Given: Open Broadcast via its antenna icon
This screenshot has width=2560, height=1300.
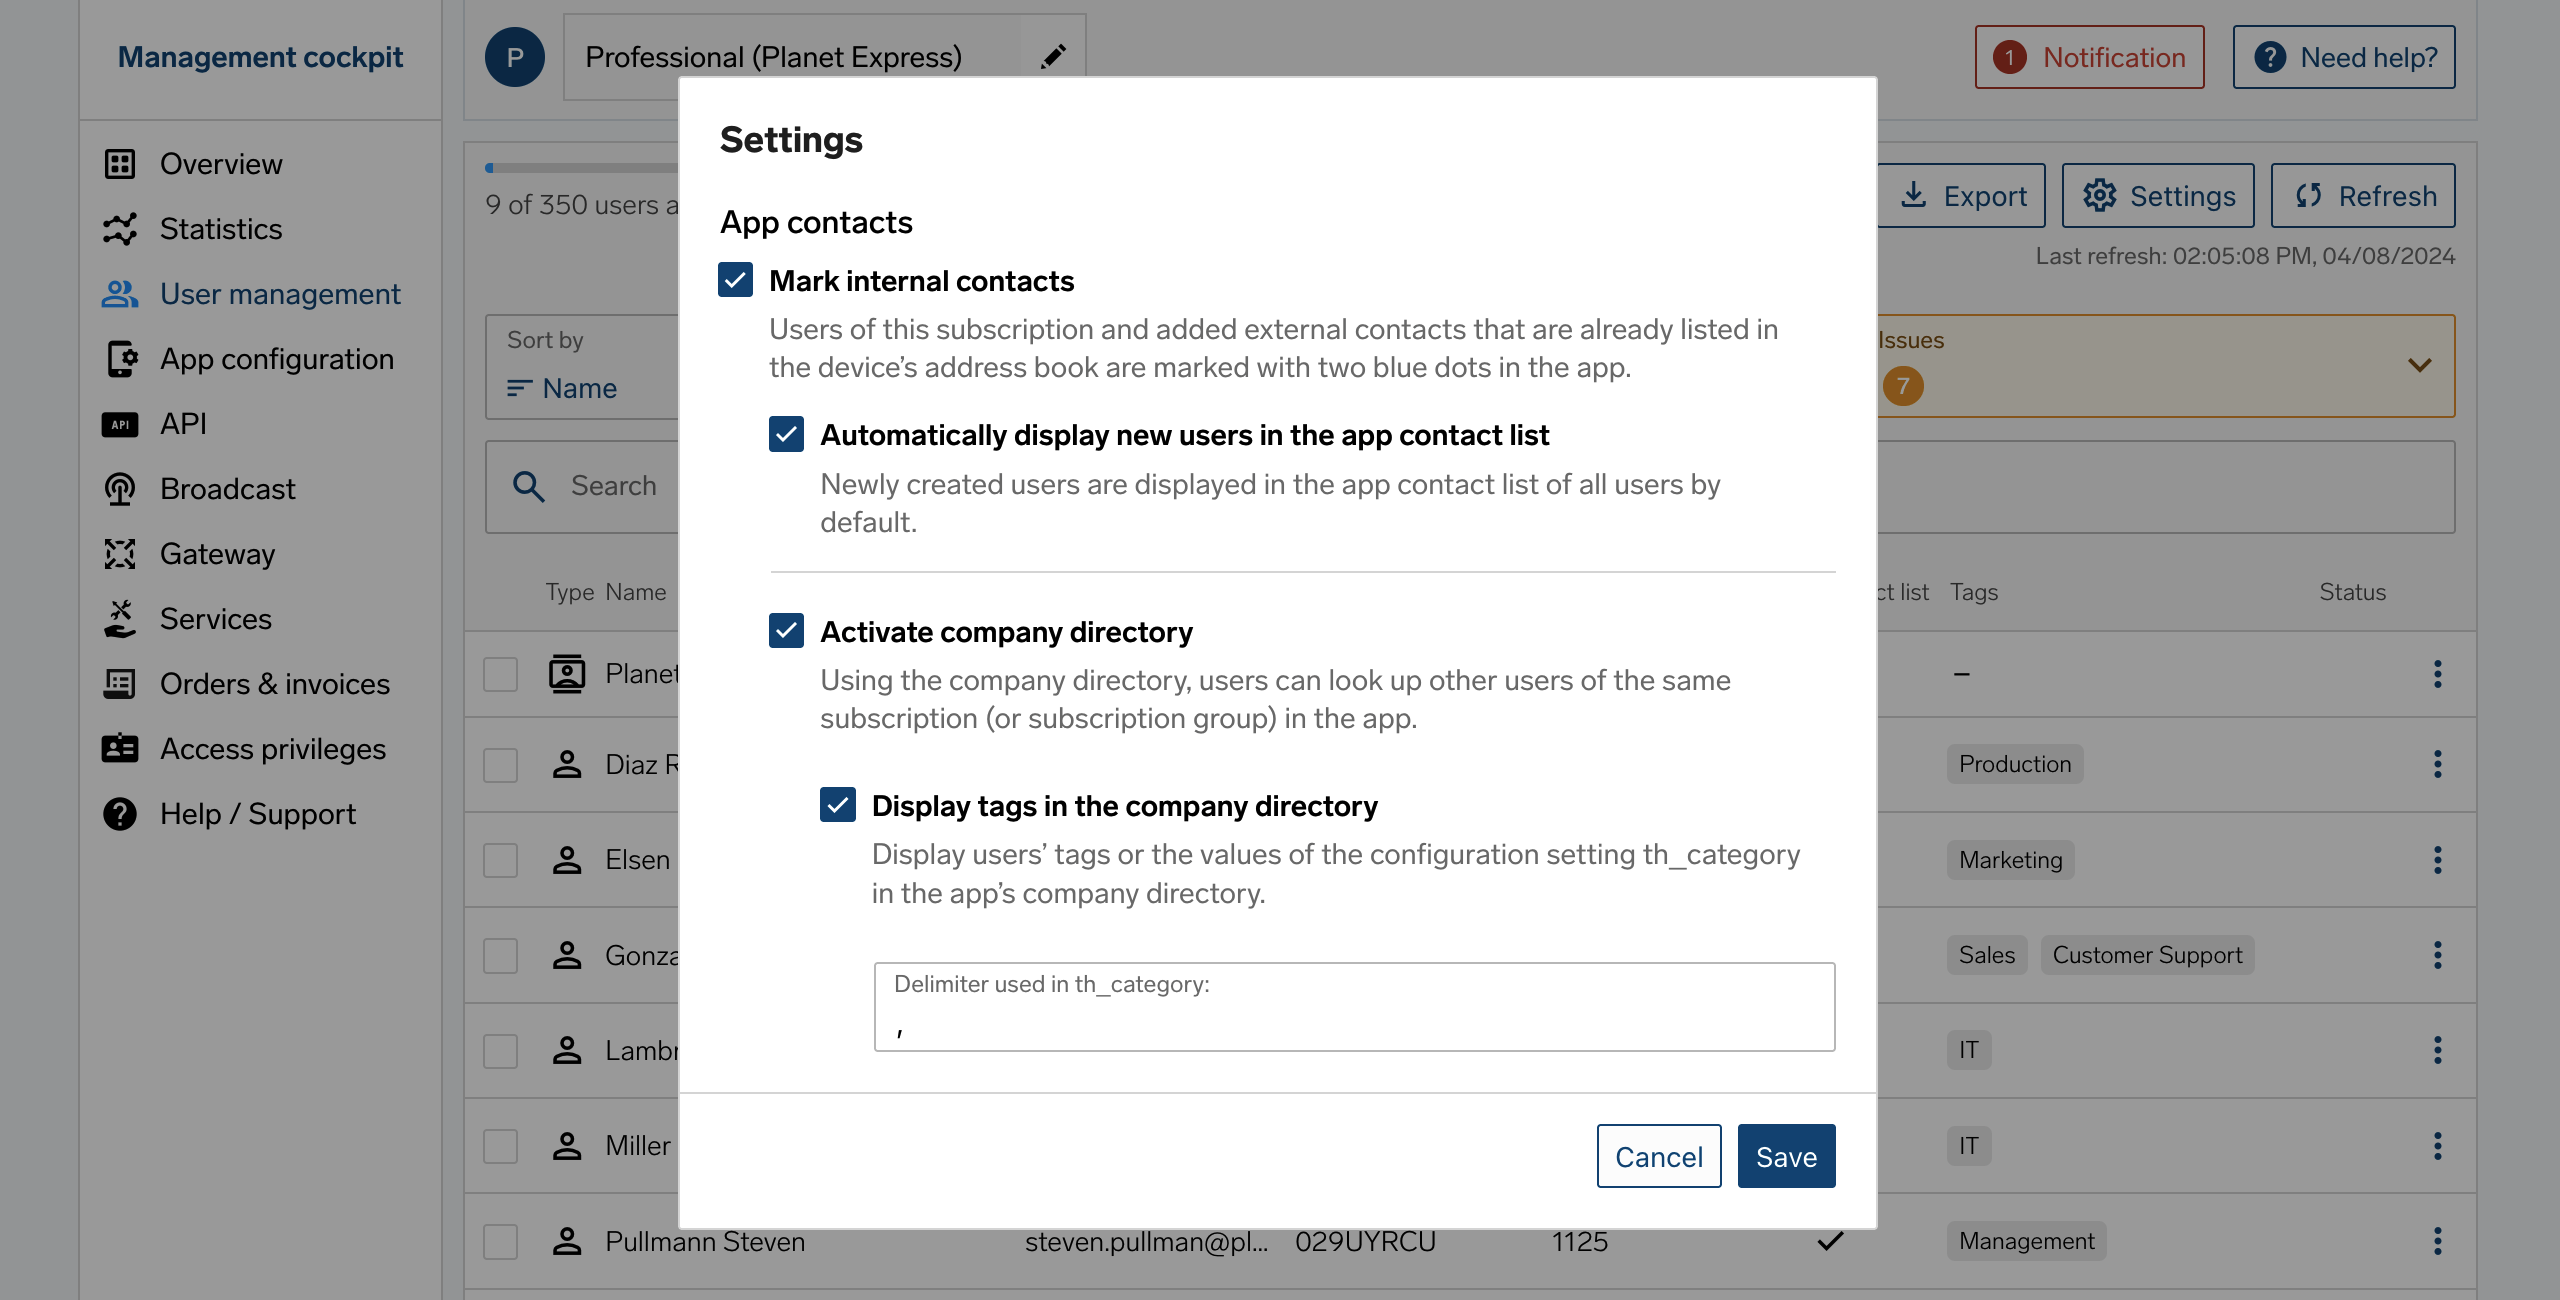Looking at the screenshot, I should coord(120,489).
